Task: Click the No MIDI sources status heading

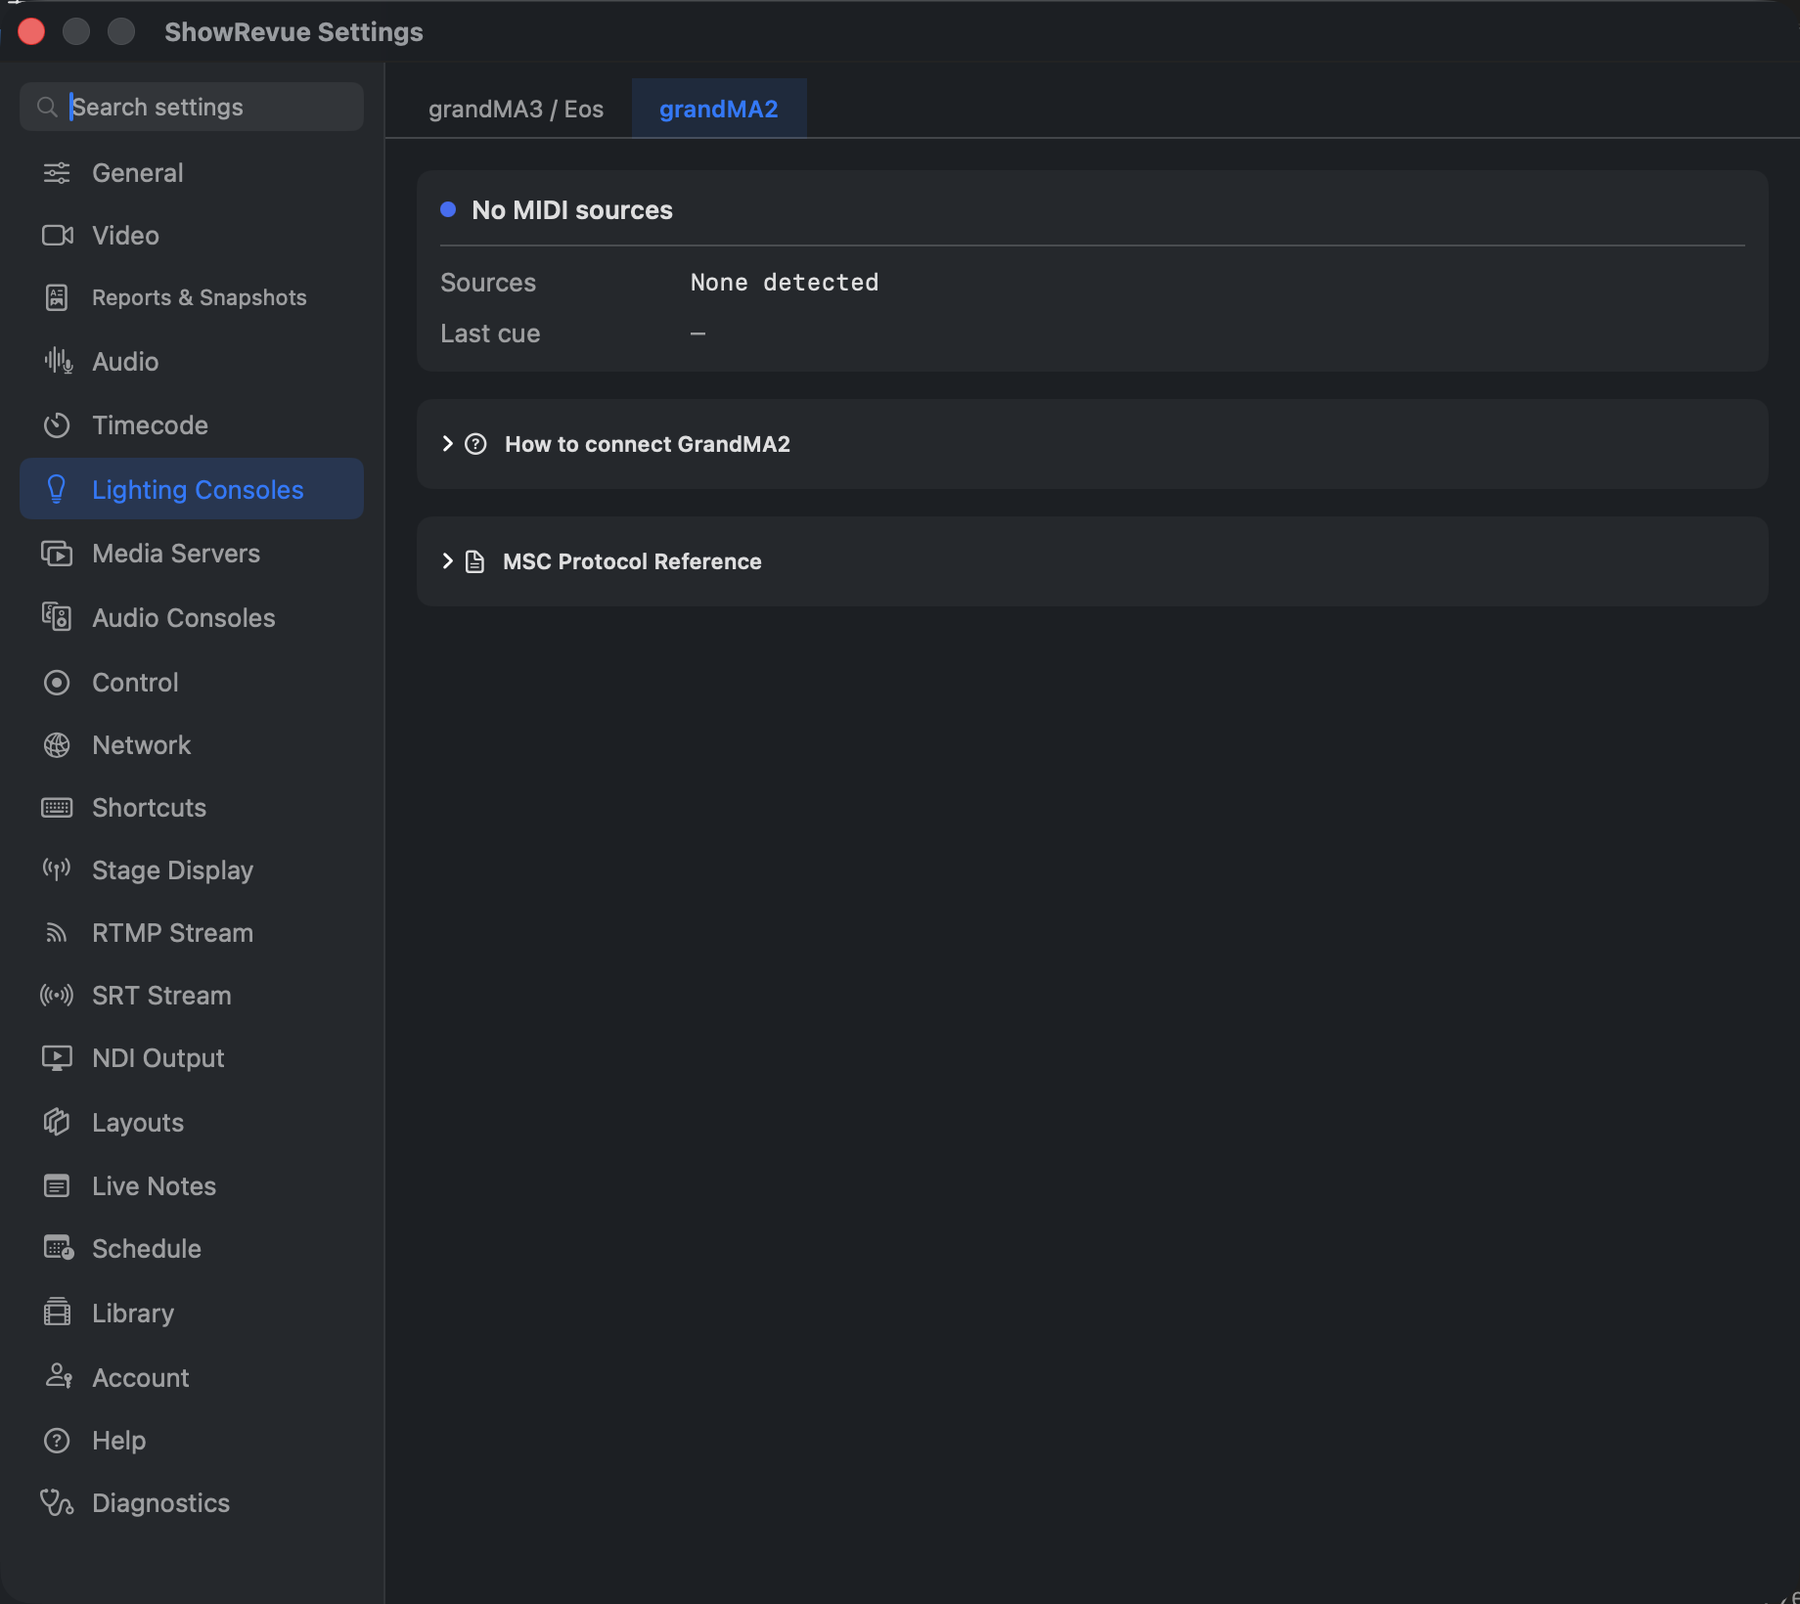Action: (x=572, y=210)
